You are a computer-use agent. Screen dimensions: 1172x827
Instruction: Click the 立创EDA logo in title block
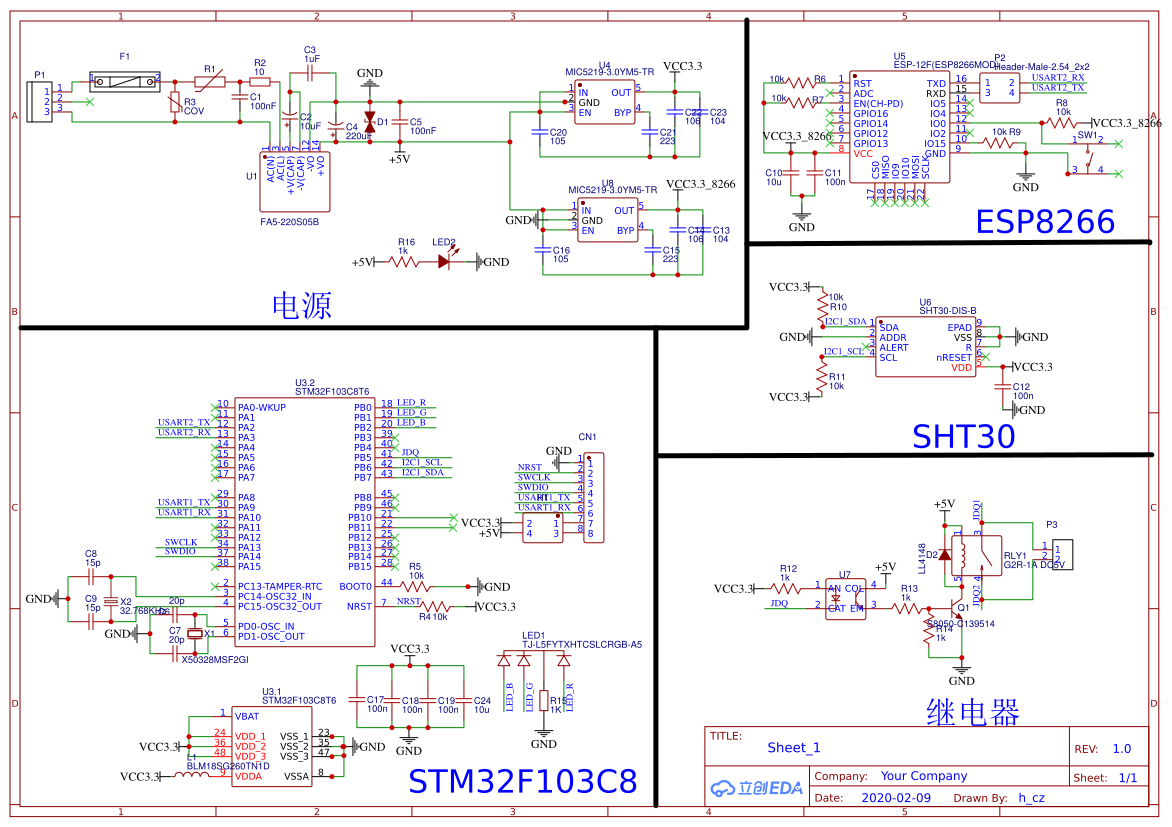756,787
